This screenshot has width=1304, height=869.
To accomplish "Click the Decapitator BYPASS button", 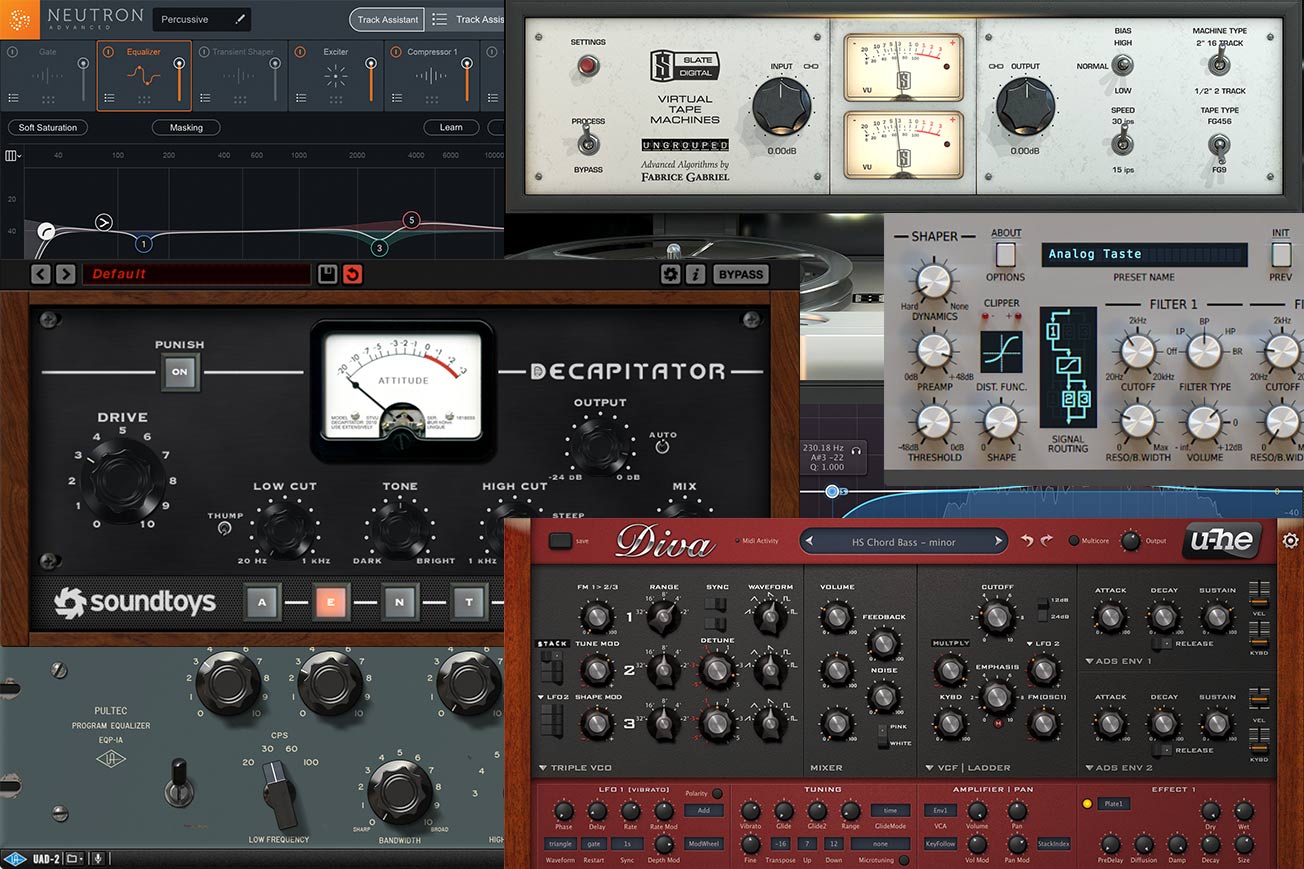I will [740, 274].
